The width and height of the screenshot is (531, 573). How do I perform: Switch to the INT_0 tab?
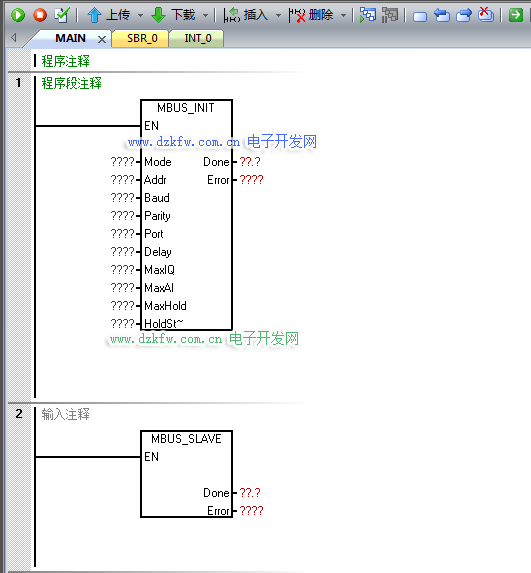[x=198, y=38]
